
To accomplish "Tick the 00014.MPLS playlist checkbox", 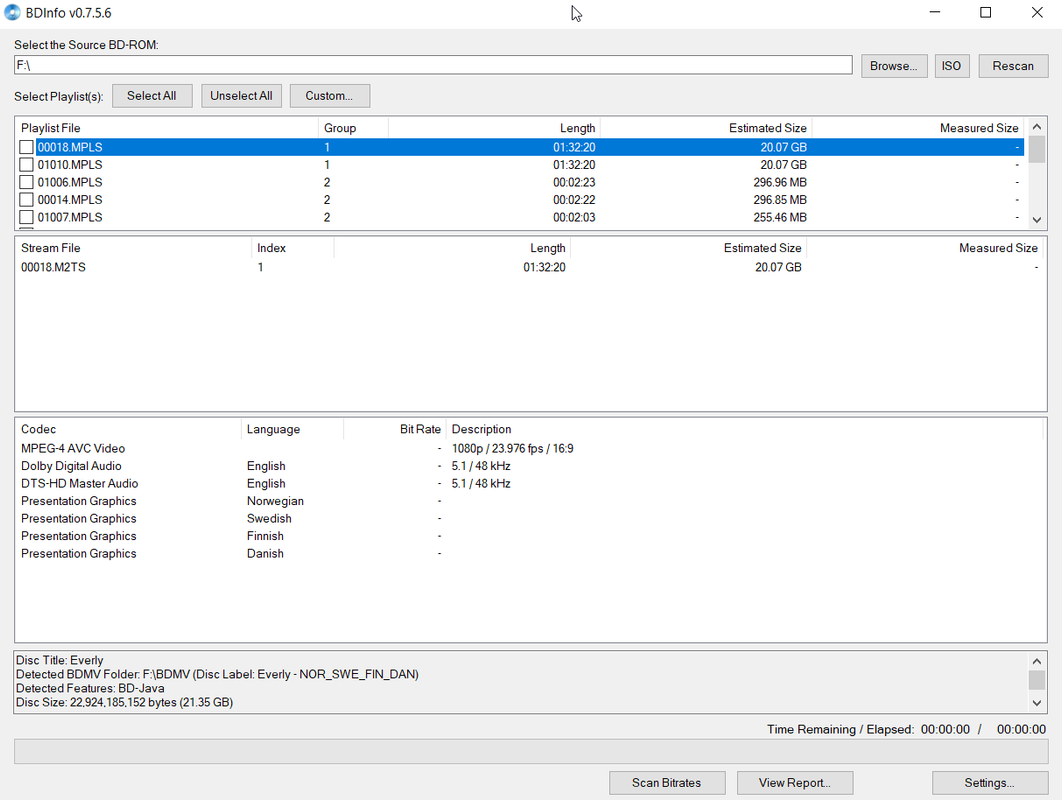I will 26,200.
